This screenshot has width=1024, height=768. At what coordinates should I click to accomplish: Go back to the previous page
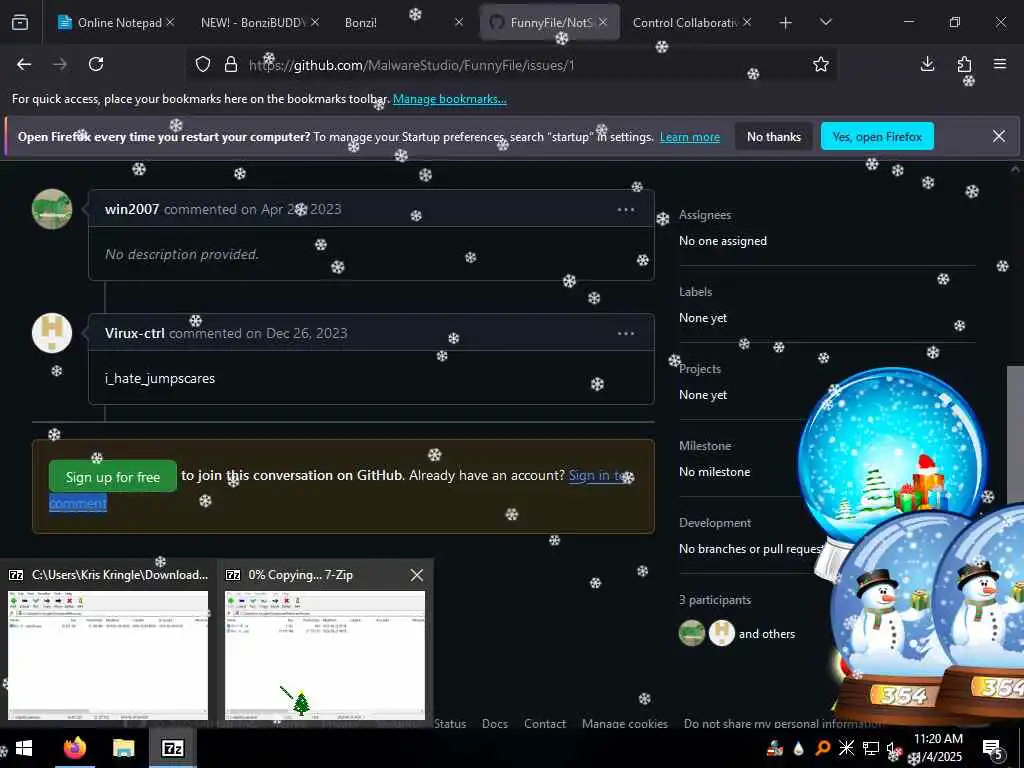coord(24,64)
